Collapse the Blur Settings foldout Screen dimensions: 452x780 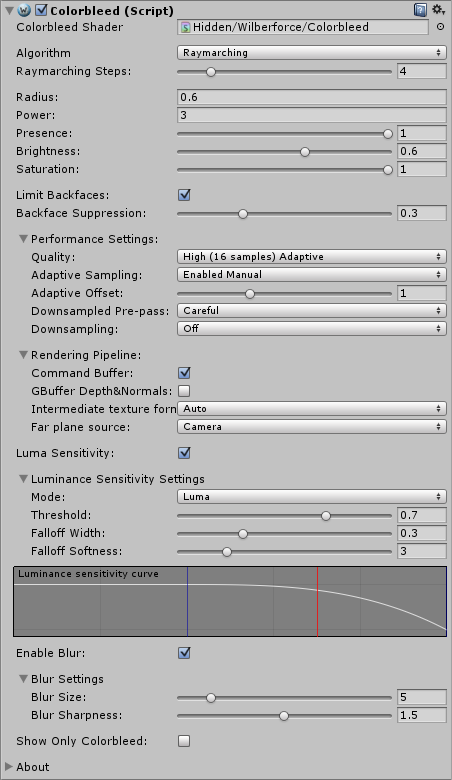coord(23,679)
